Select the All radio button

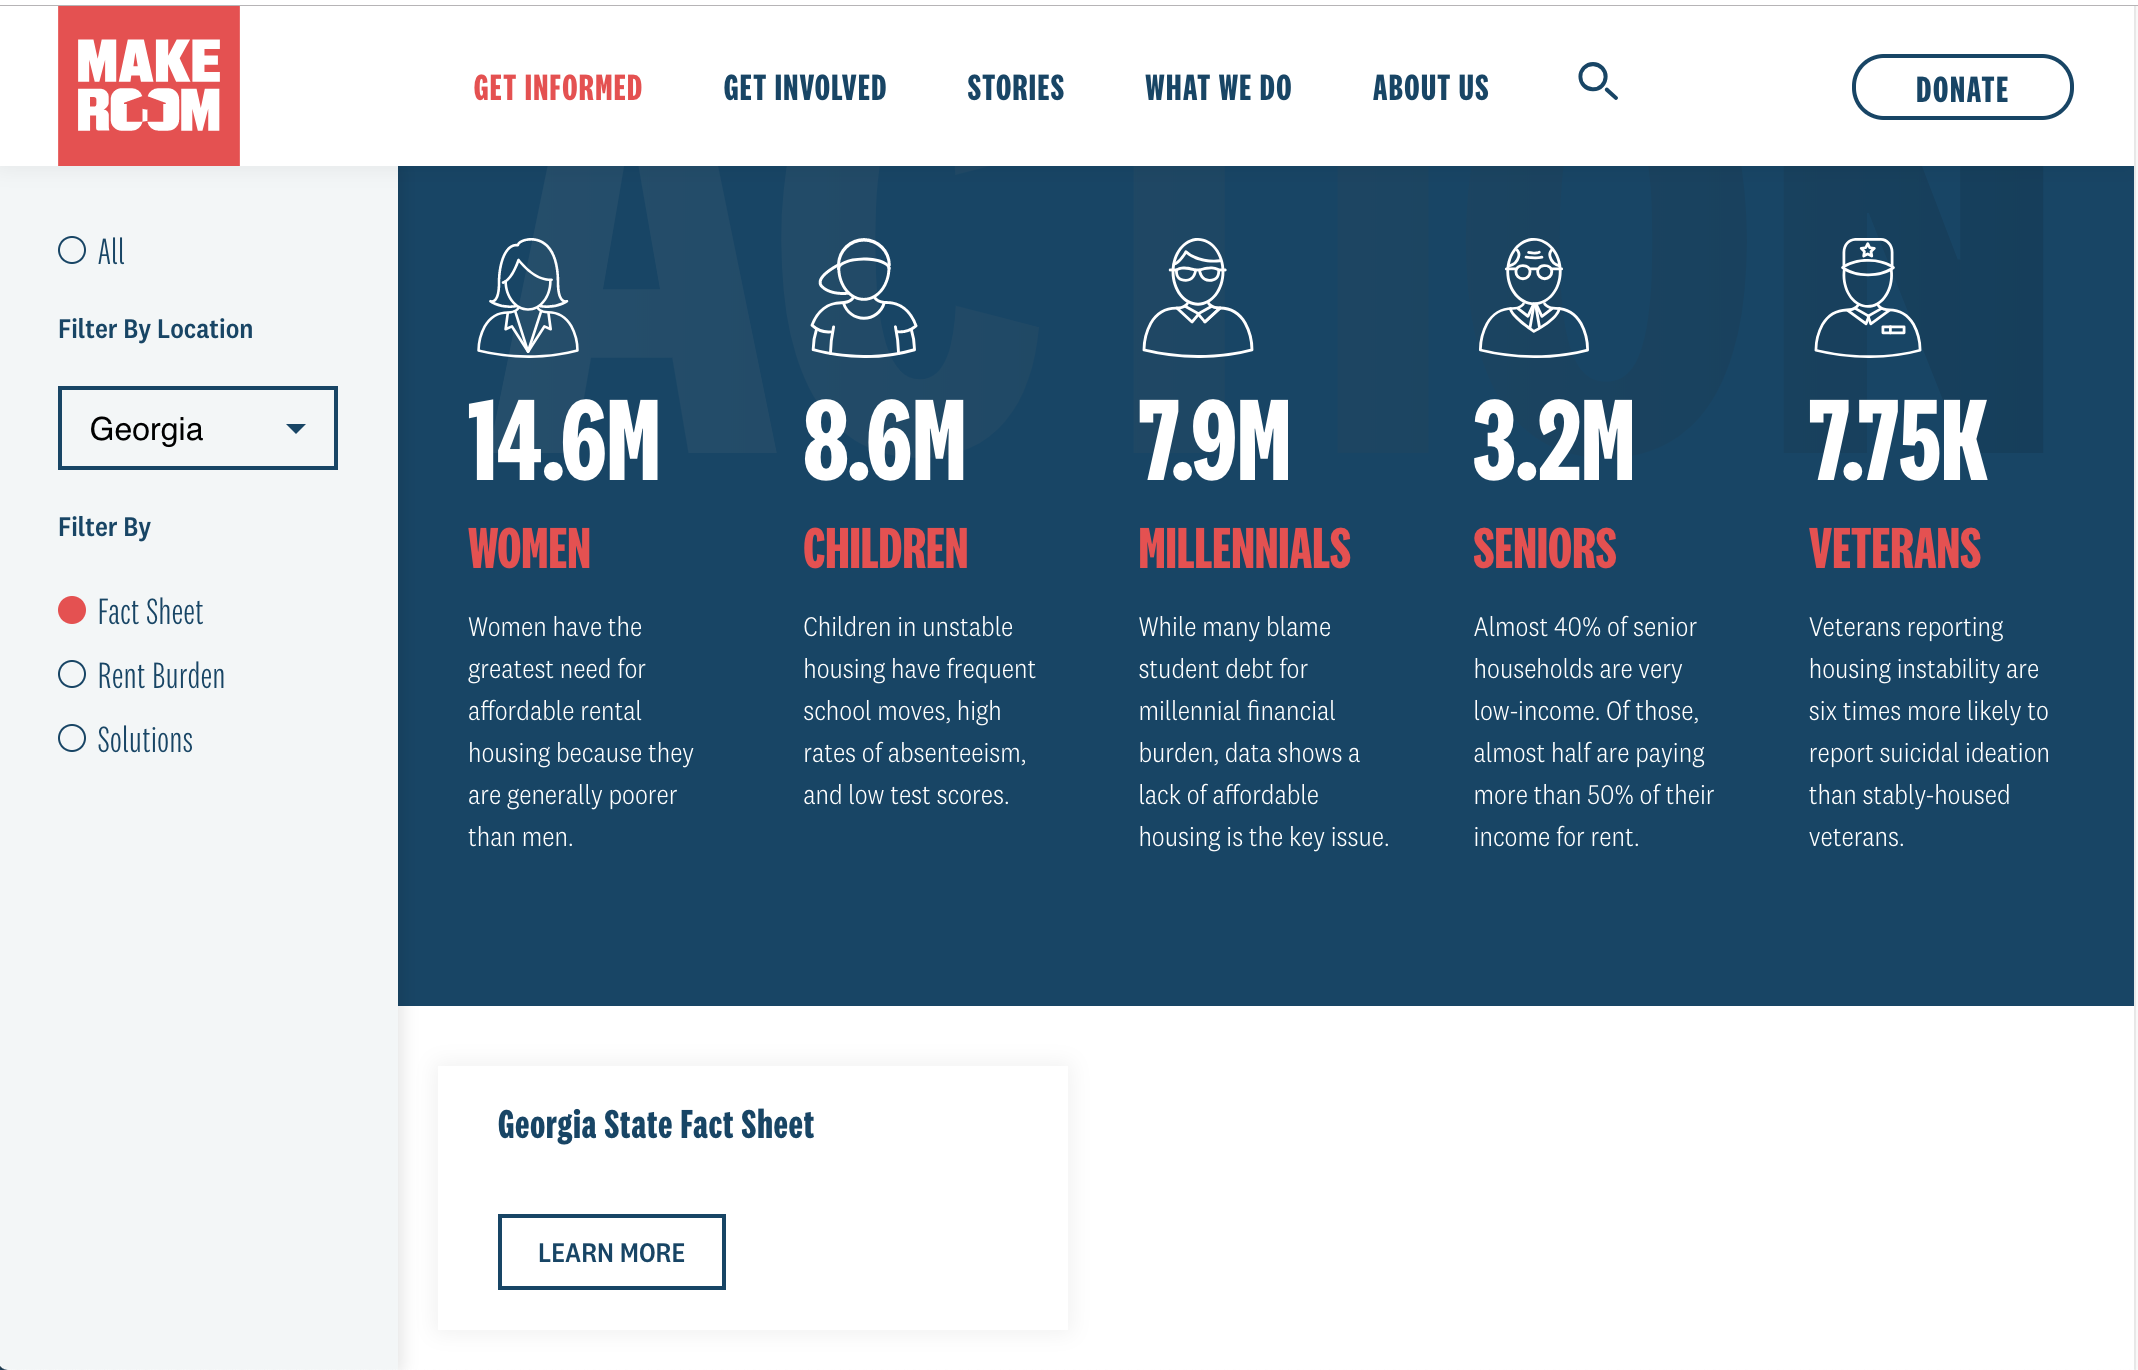pos(72,250)
